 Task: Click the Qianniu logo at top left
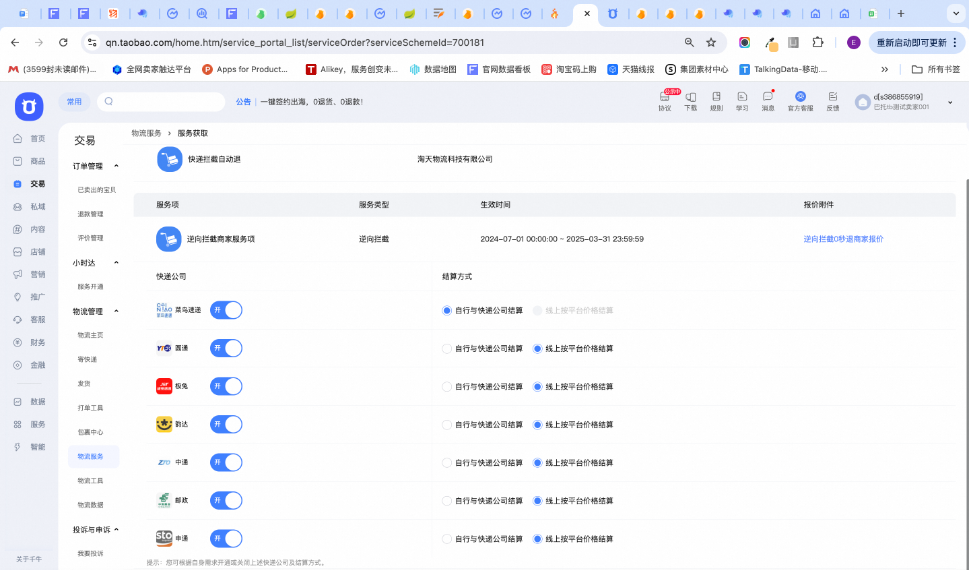pyautogui.click(x=29, y=106)
